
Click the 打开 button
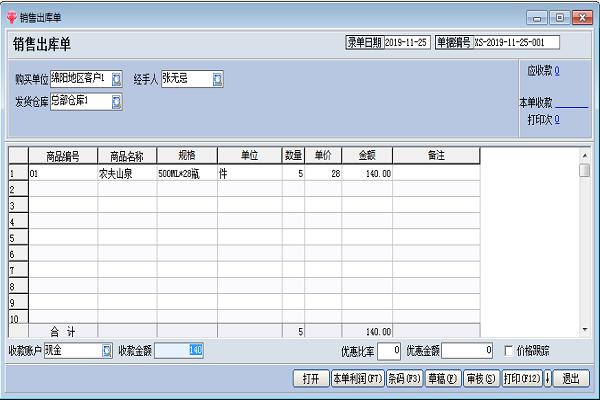[311, 379]
